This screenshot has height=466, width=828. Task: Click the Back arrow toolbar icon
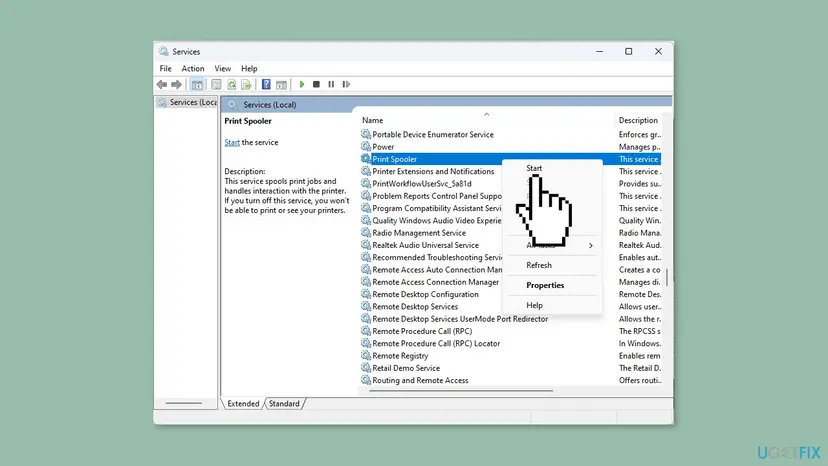click(162, 85)
